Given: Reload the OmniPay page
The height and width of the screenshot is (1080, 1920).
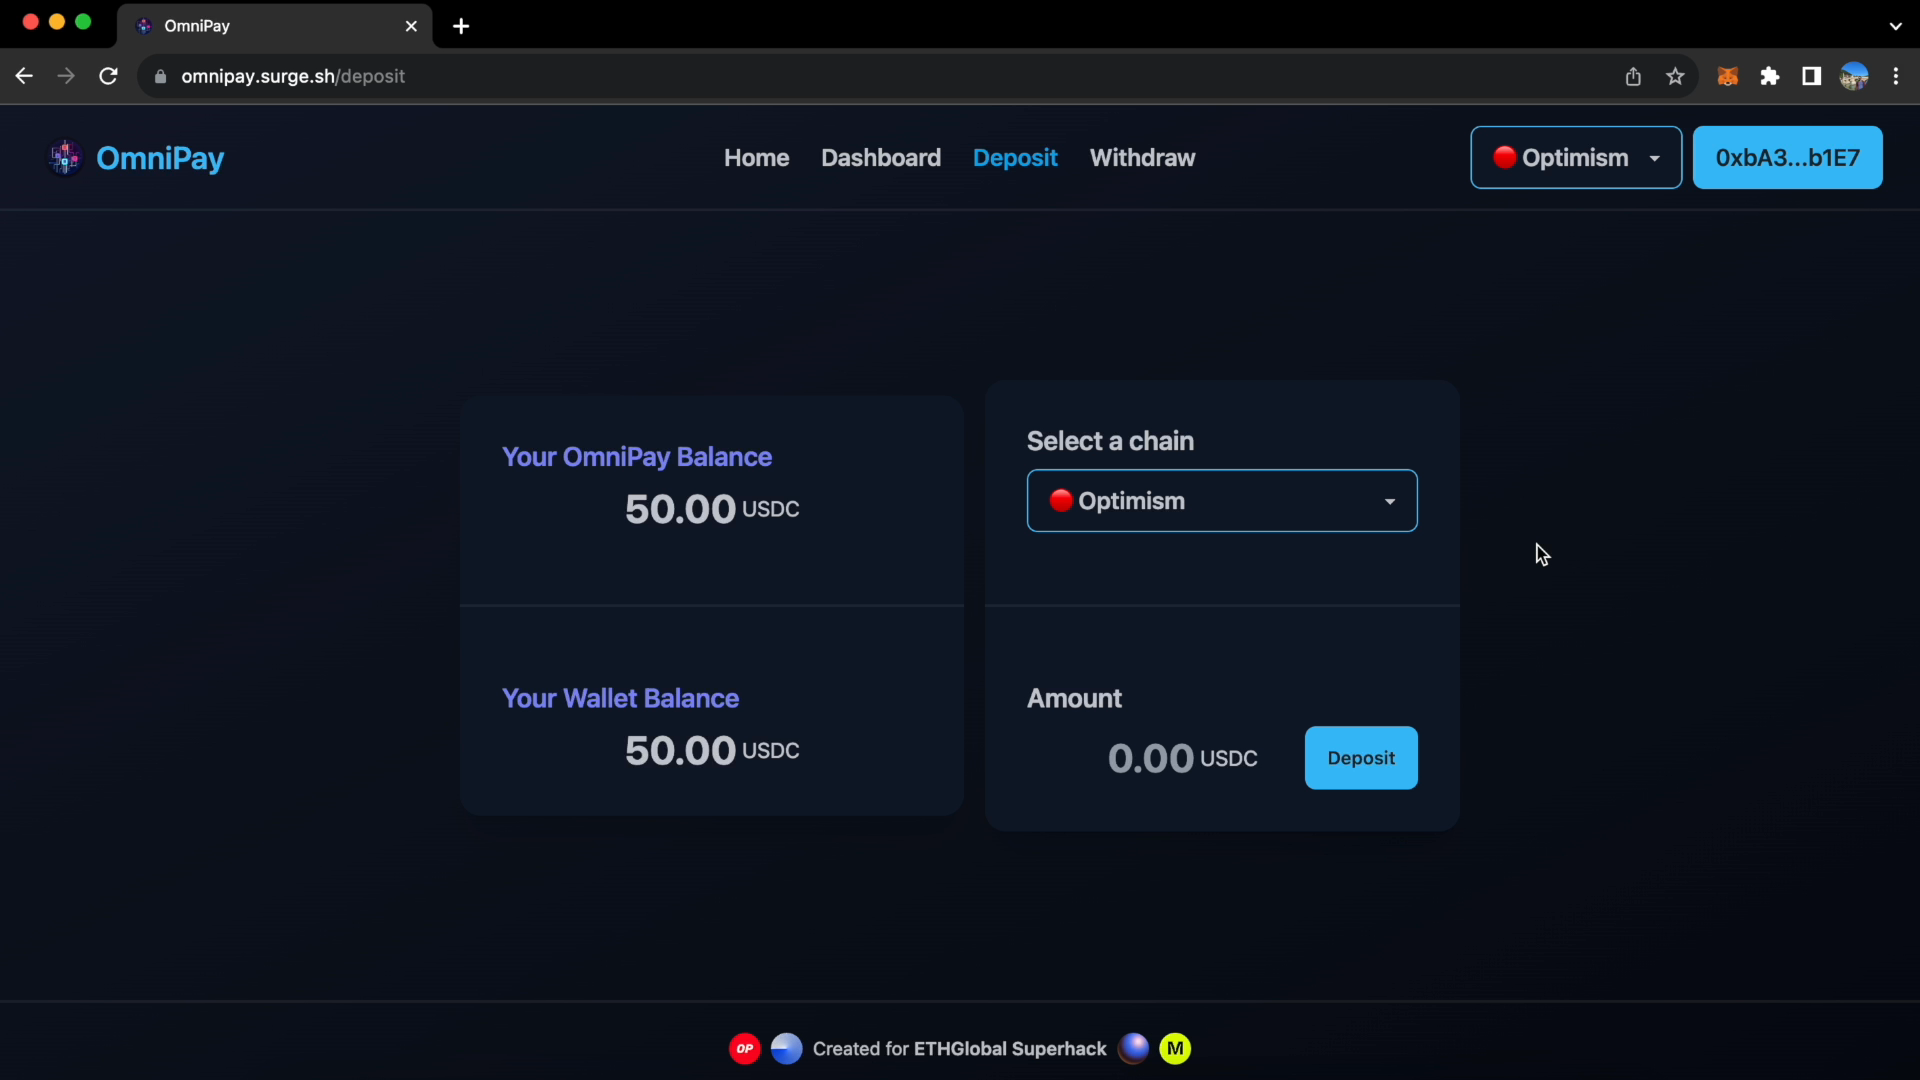Looking at the screenshot, I should 108,76.
